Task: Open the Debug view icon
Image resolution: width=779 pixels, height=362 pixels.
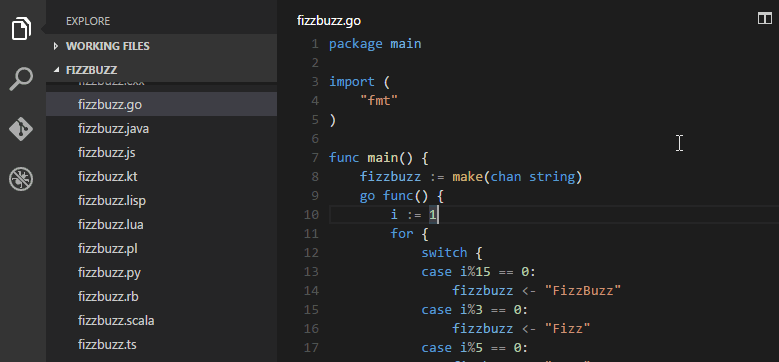Action: 21,179
